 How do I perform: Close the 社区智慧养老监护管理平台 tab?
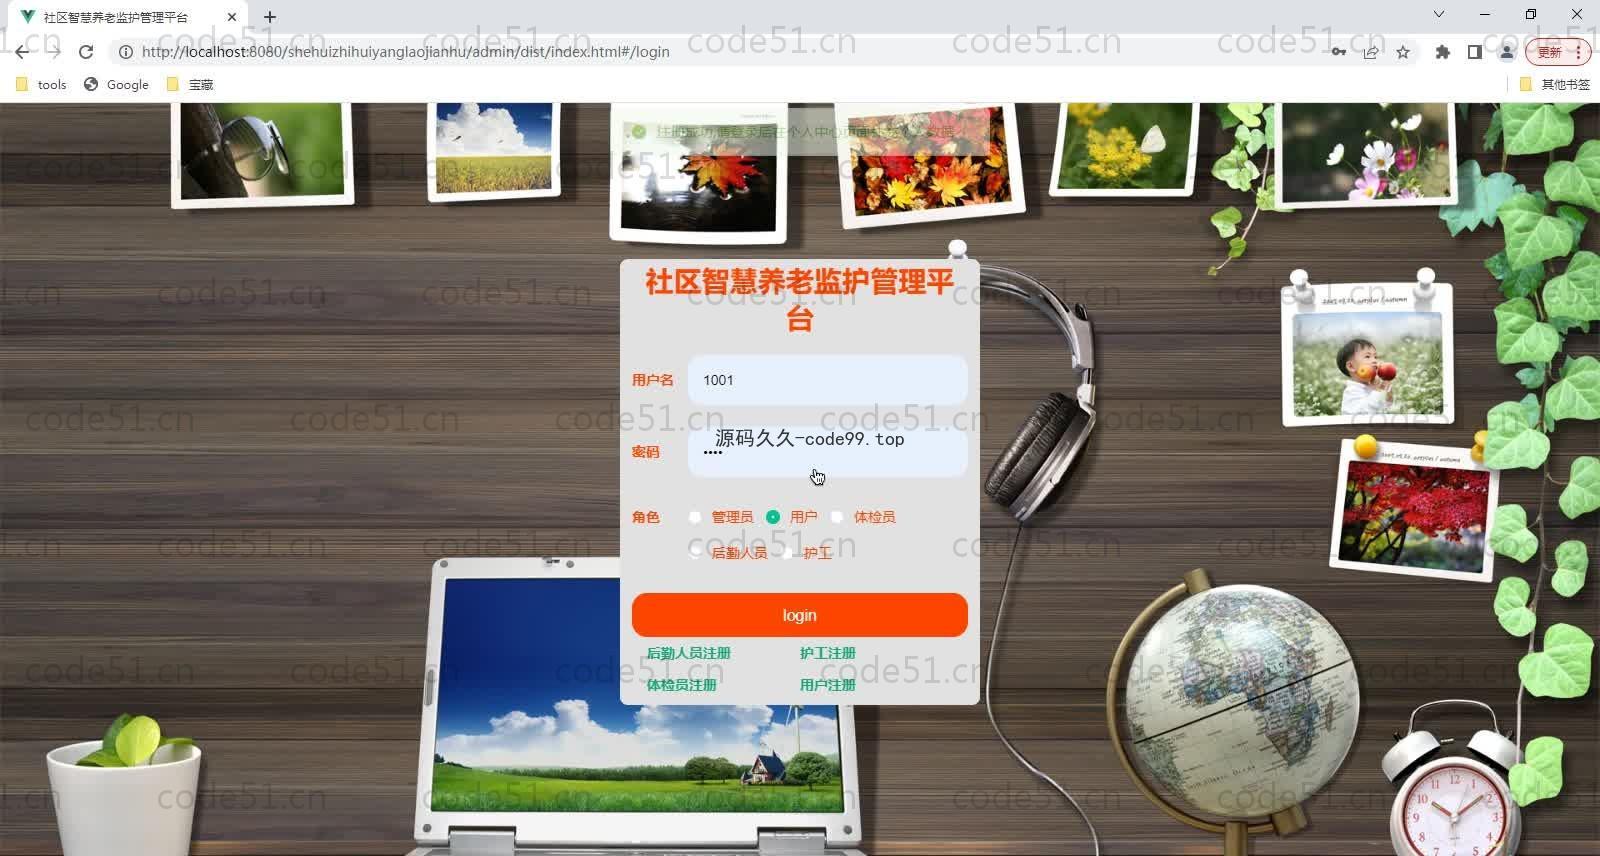click(x=232, y=17)
